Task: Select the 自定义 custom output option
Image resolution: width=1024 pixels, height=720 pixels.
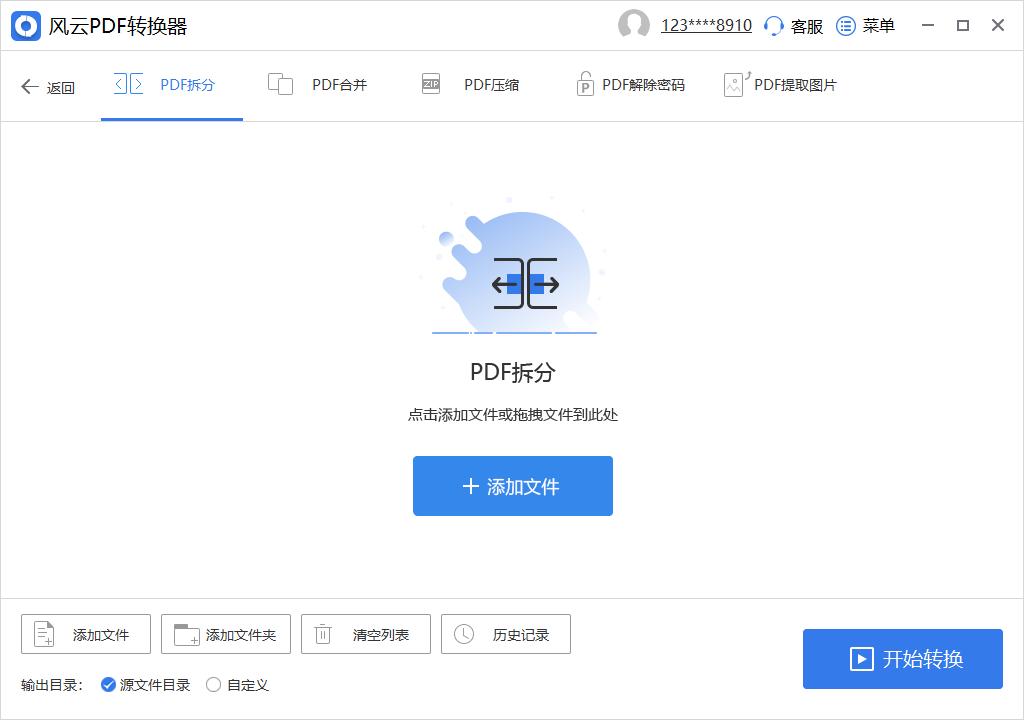Action: [x=212, y=684]
